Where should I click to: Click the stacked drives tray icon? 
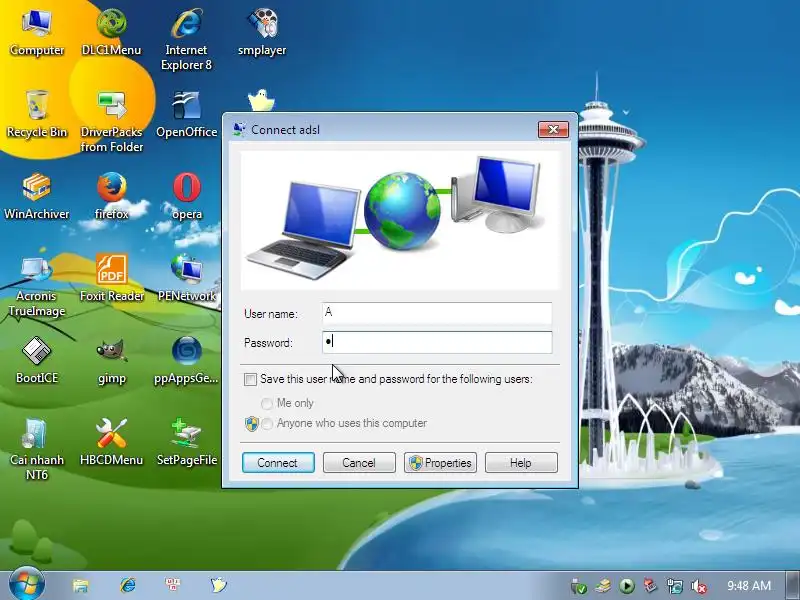603,586
